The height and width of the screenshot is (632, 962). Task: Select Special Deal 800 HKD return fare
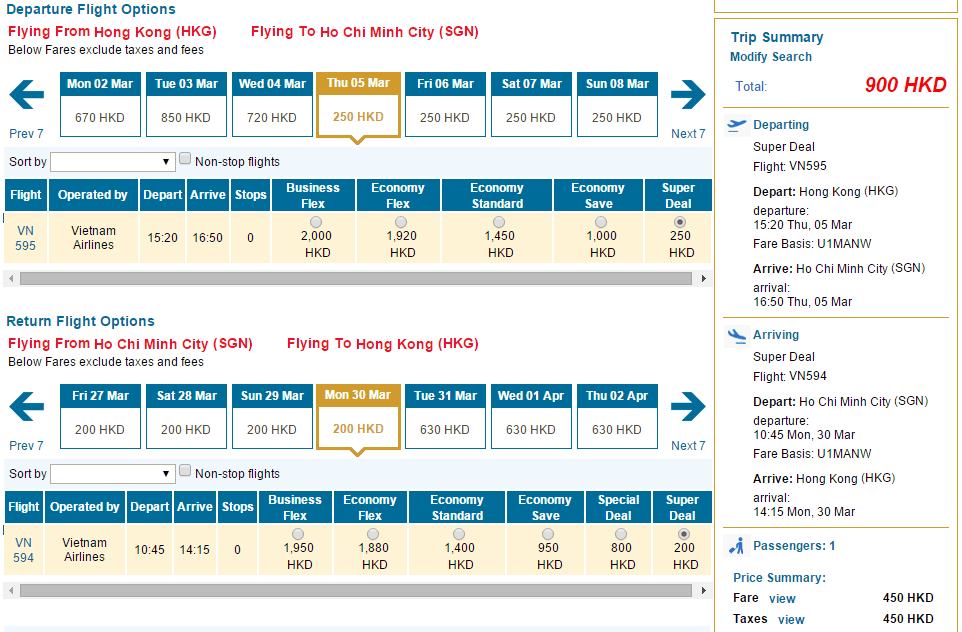click(622, 534)
